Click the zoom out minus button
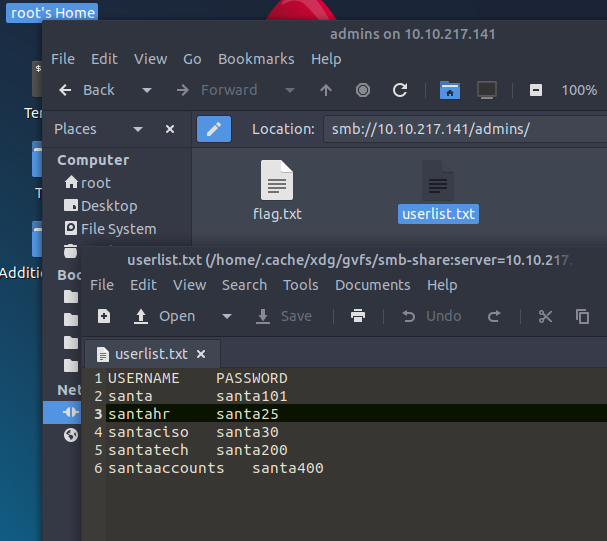This screenshot has height=541, width=607. 535,90
